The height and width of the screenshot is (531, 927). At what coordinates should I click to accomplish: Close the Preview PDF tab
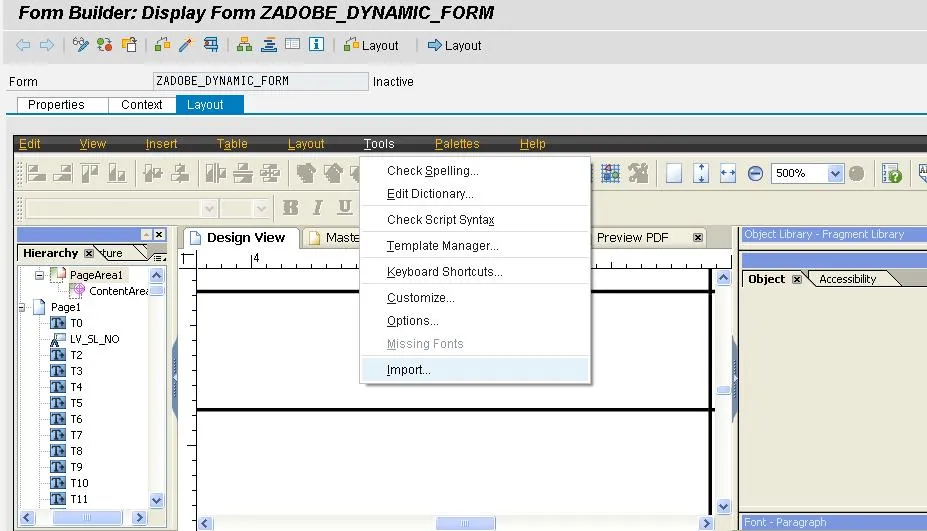698,238
